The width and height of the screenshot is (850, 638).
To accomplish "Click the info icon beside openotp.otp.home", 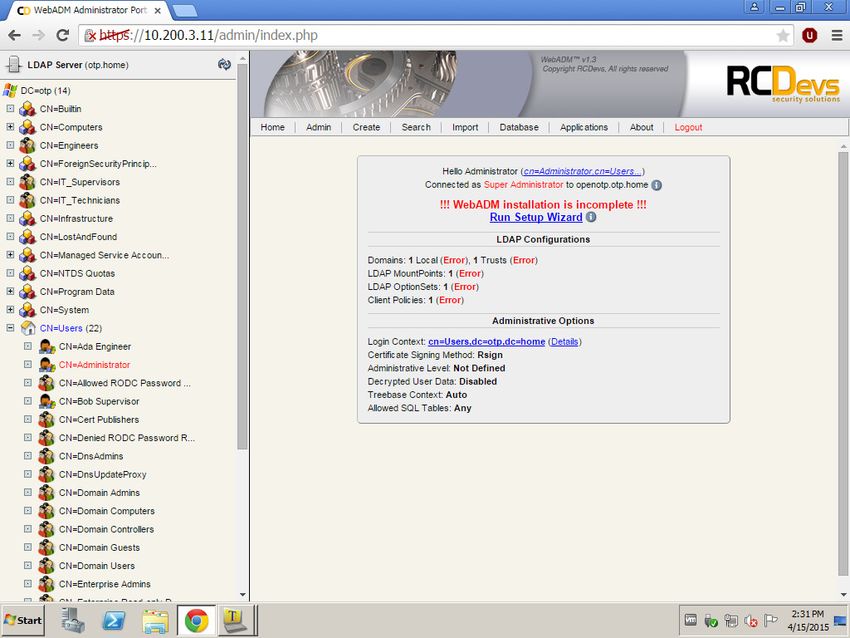I will coord(656,185).
